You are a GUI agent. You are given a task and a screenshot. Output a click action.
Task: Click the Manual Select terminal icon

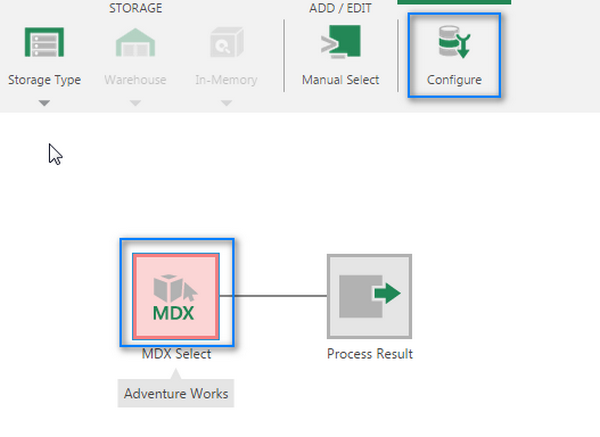tap(340, 44)
